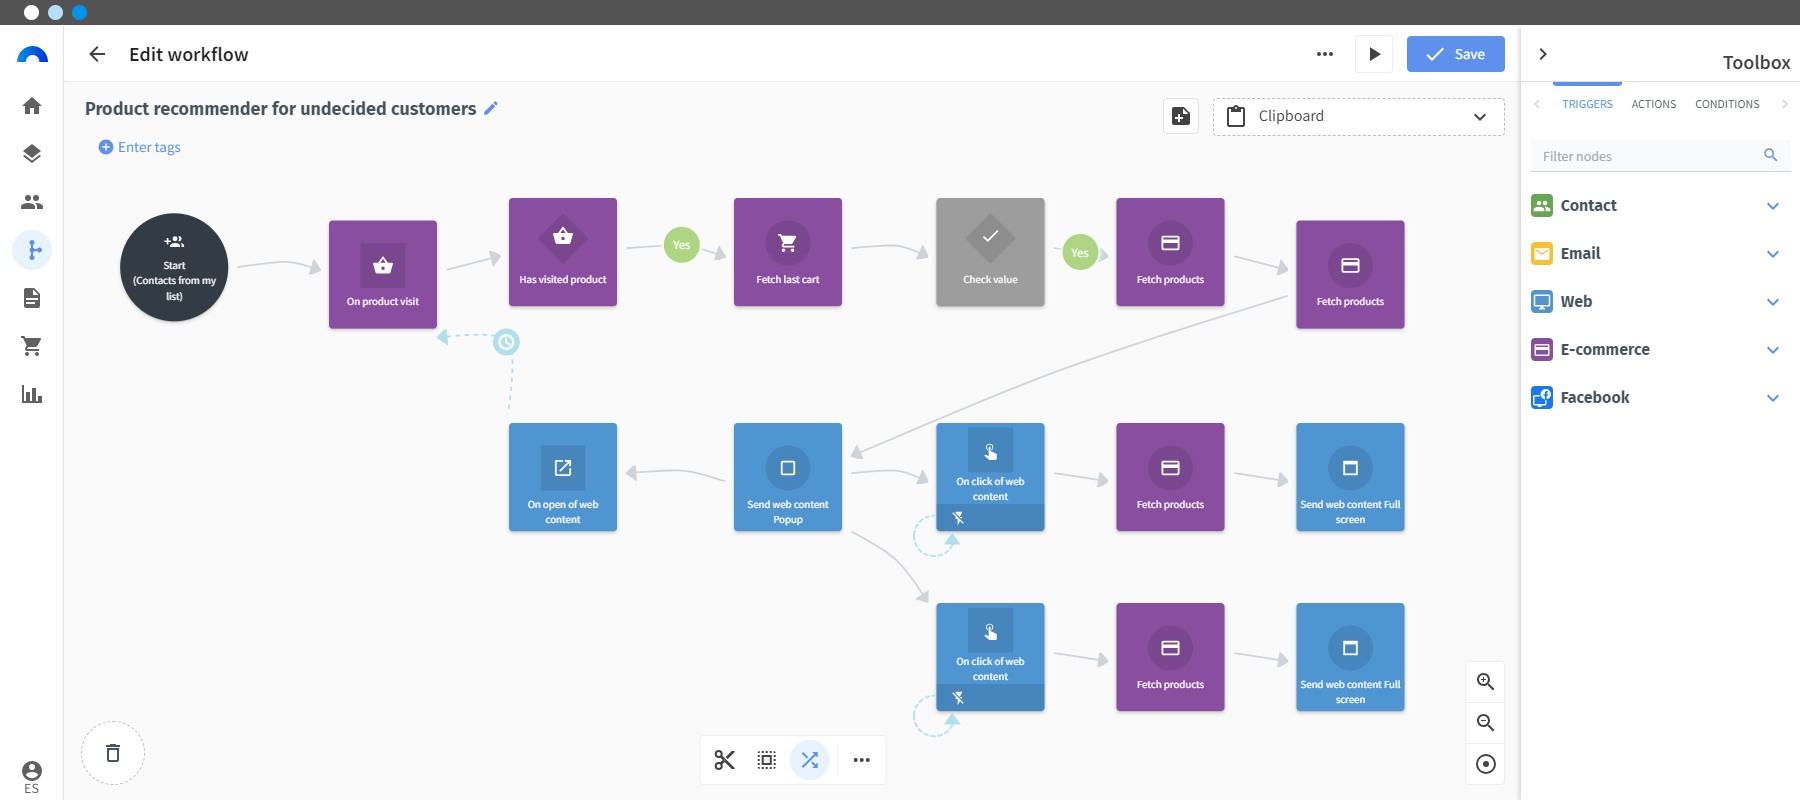Open the Clipboard dropdown

point(1359,116)
